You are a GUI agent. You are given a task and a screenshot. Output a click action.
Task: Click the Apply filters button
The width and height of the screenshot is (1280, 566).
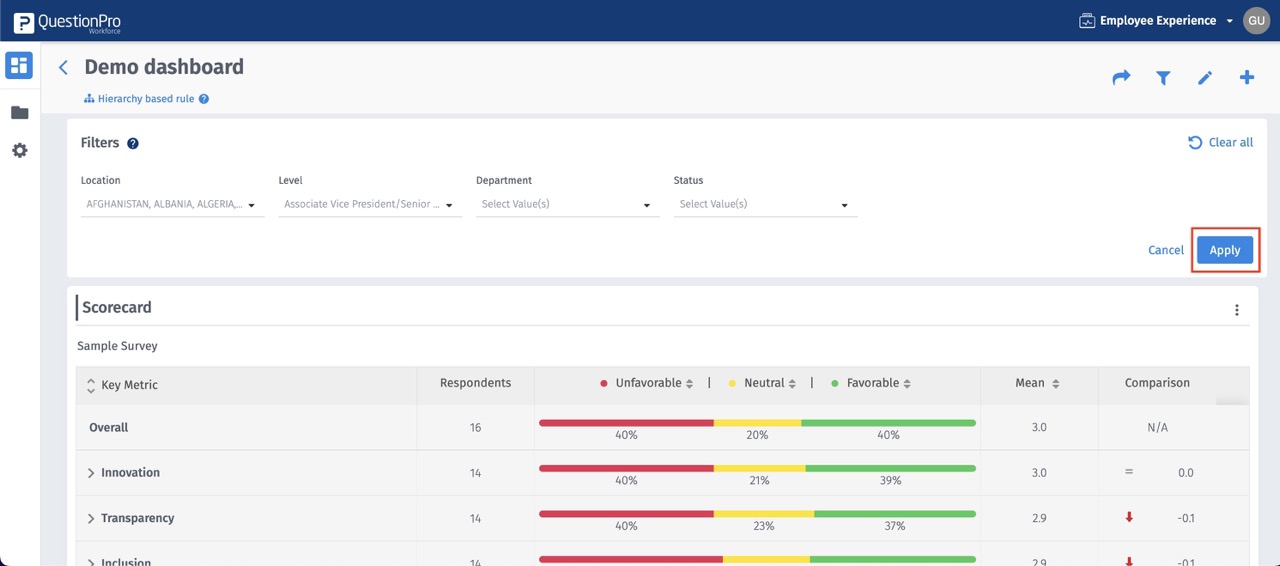click(x=1224, y=250)
